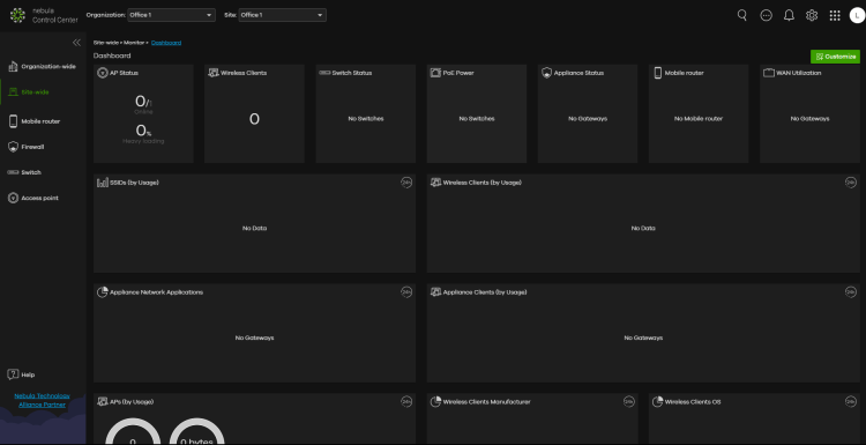Screen dimensions: 866x445
Task: Select Mobile router in the sidebar
Action: (x=40, y=121)
